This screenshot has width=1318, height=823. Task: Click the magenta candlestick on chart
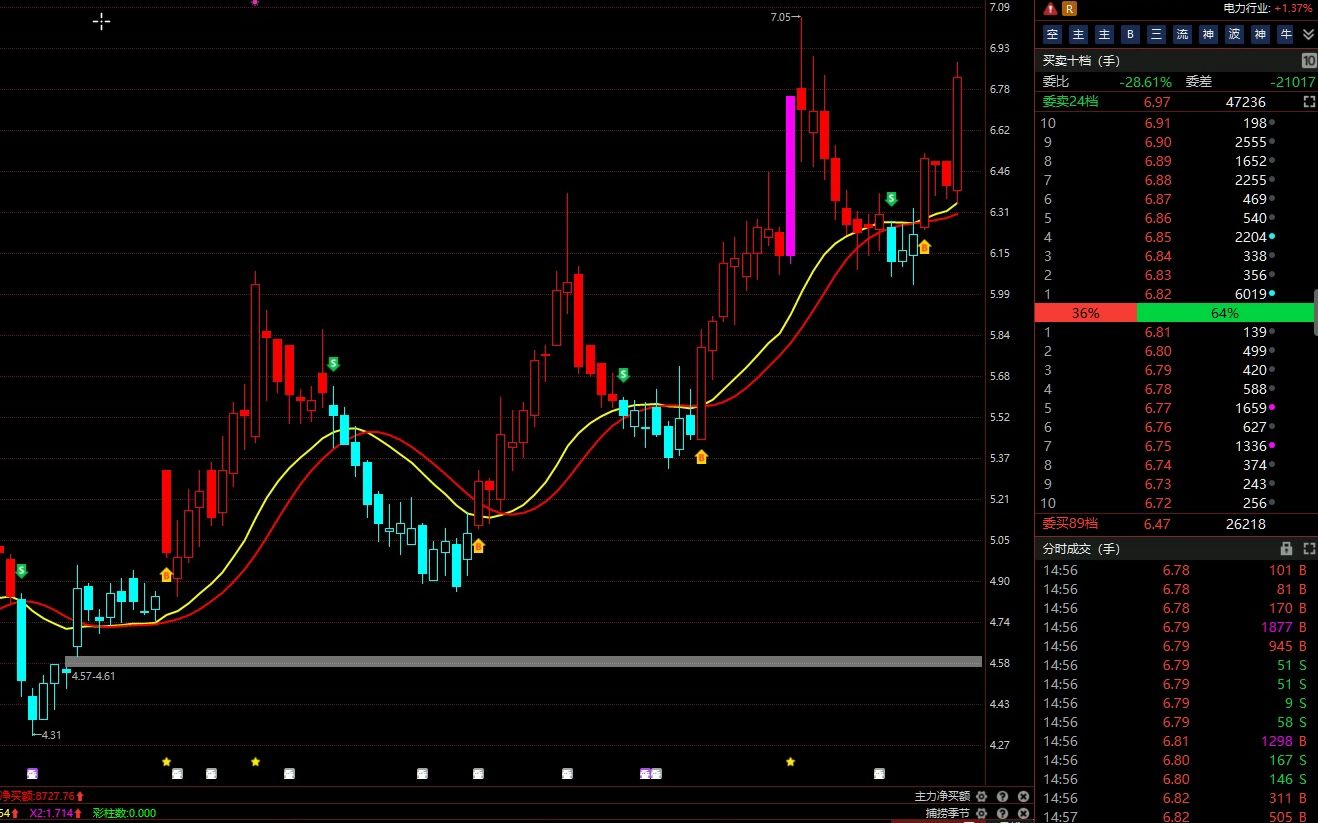click(790, 176)
